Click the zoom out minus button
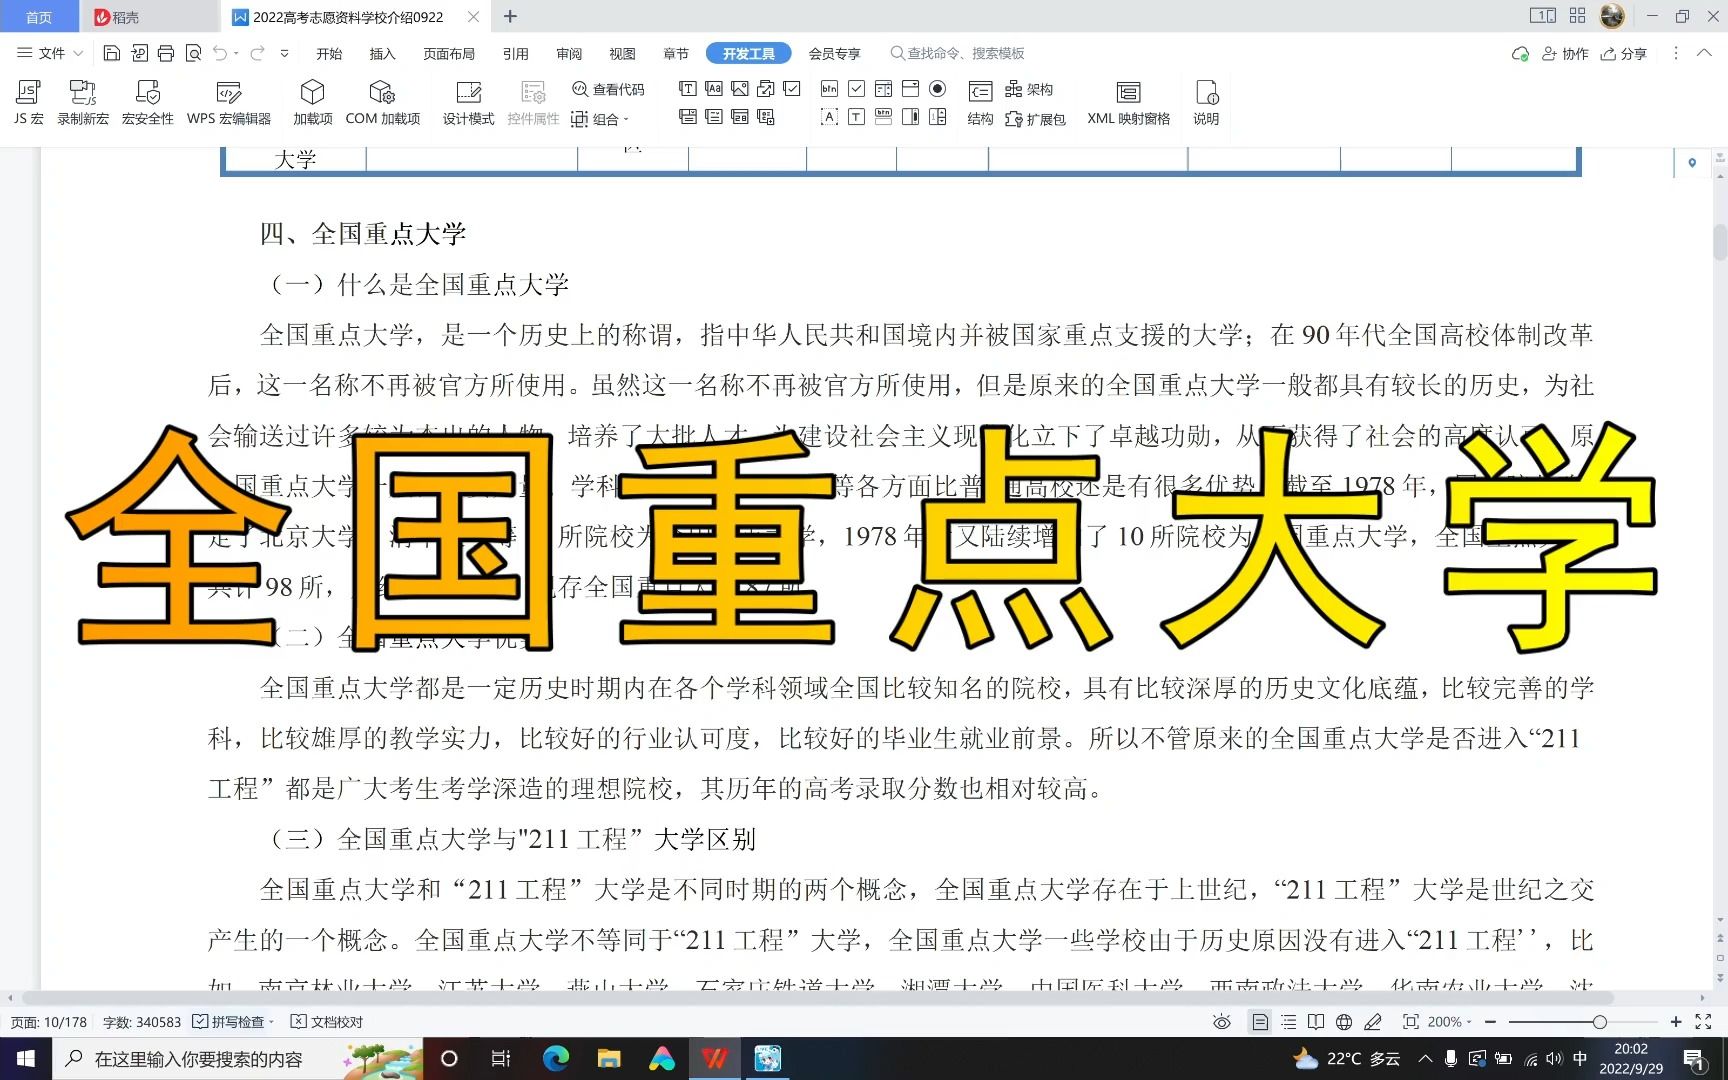The width and height of the screenshot is (1728, 1080). [1490, 1022]
